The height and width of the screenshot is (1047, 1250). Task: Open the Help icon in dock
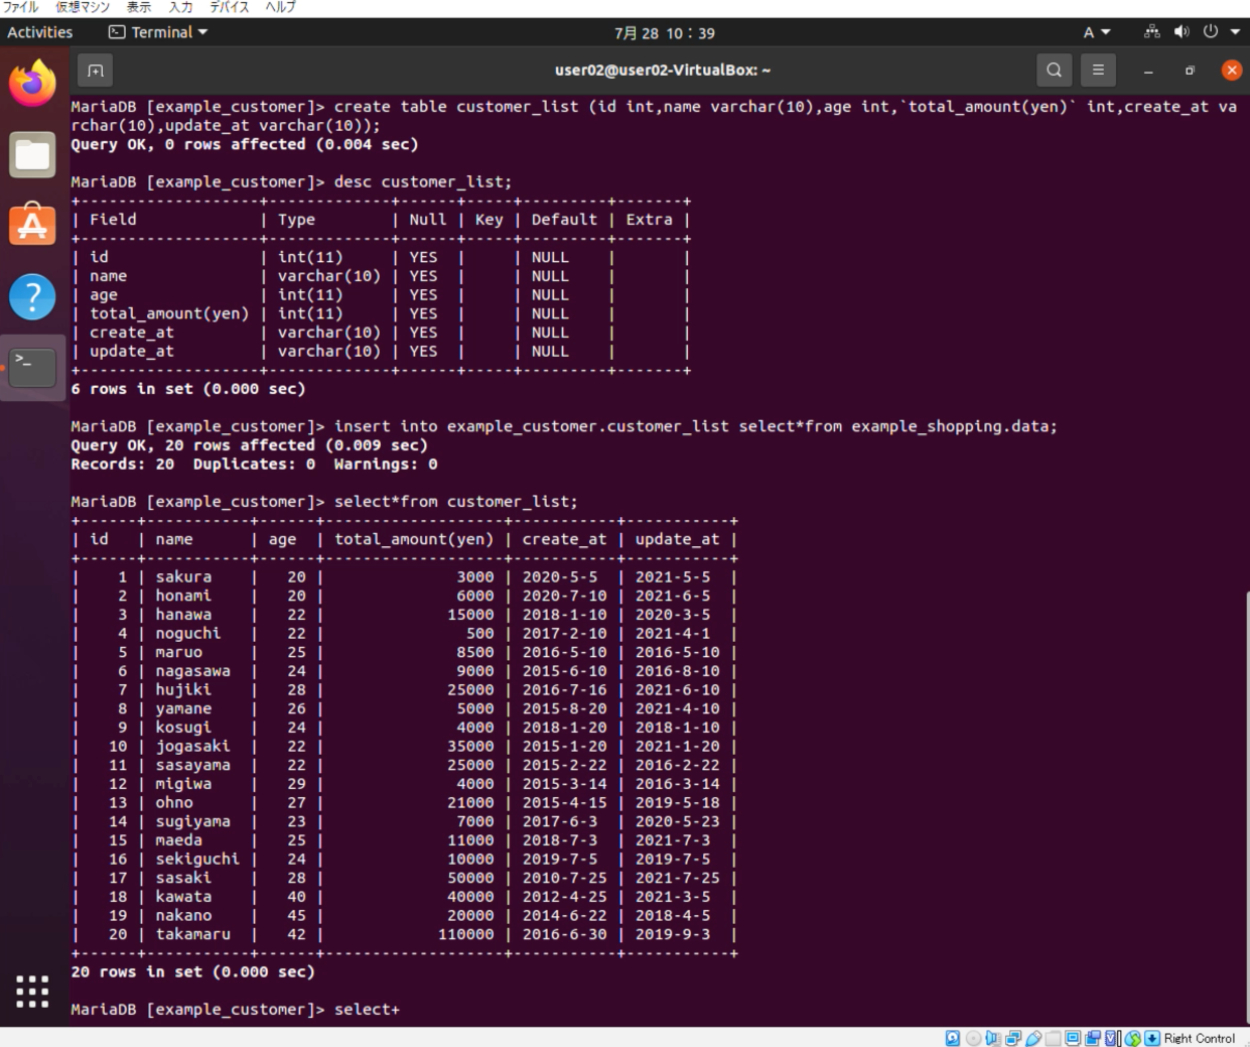coord(32,297)
